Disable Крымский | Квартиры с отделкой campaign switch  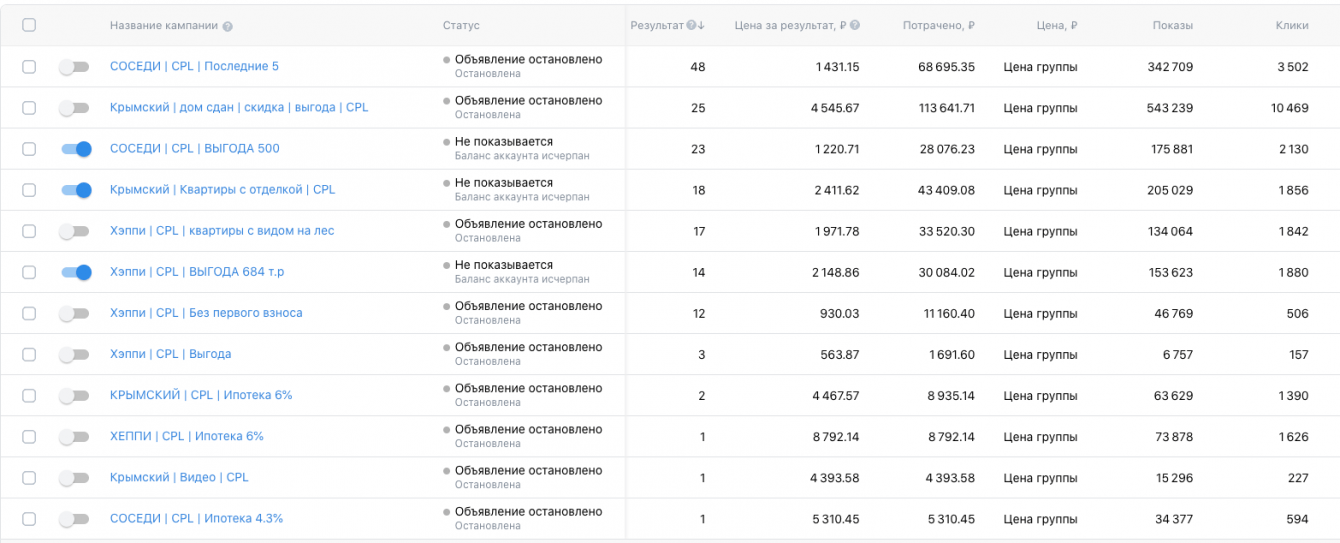[76, 190]
